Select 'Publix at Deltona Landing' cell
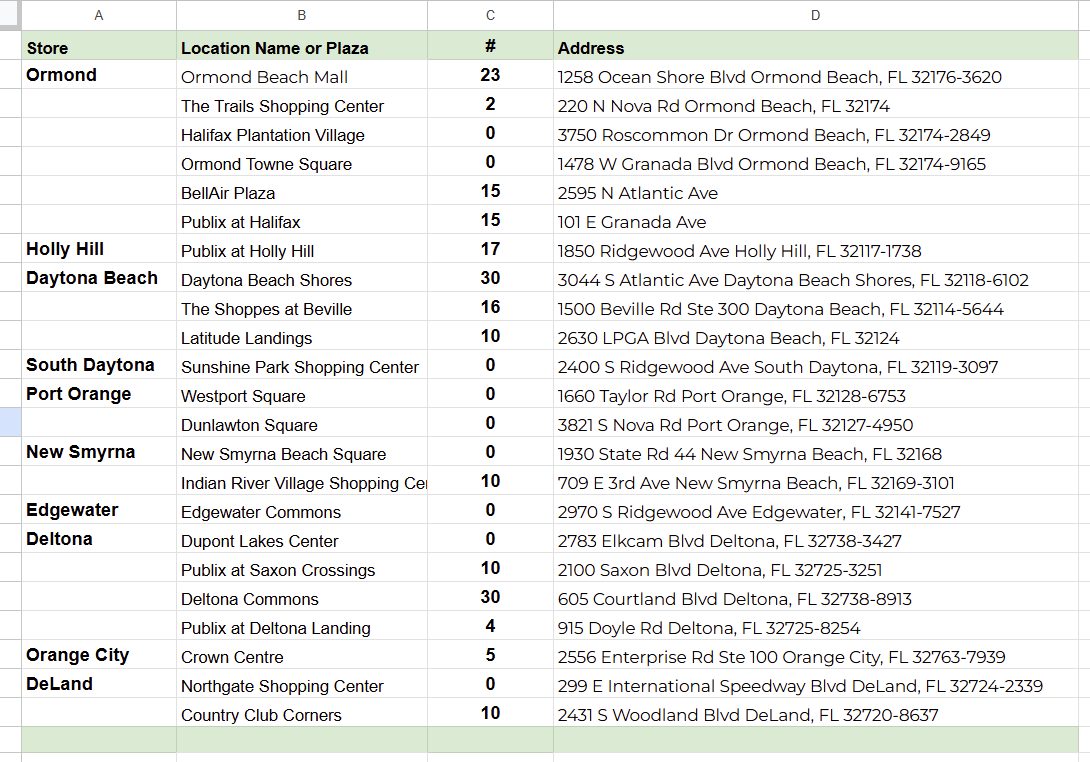Viewport: 1090px width, 762px height. coord(302,626)
